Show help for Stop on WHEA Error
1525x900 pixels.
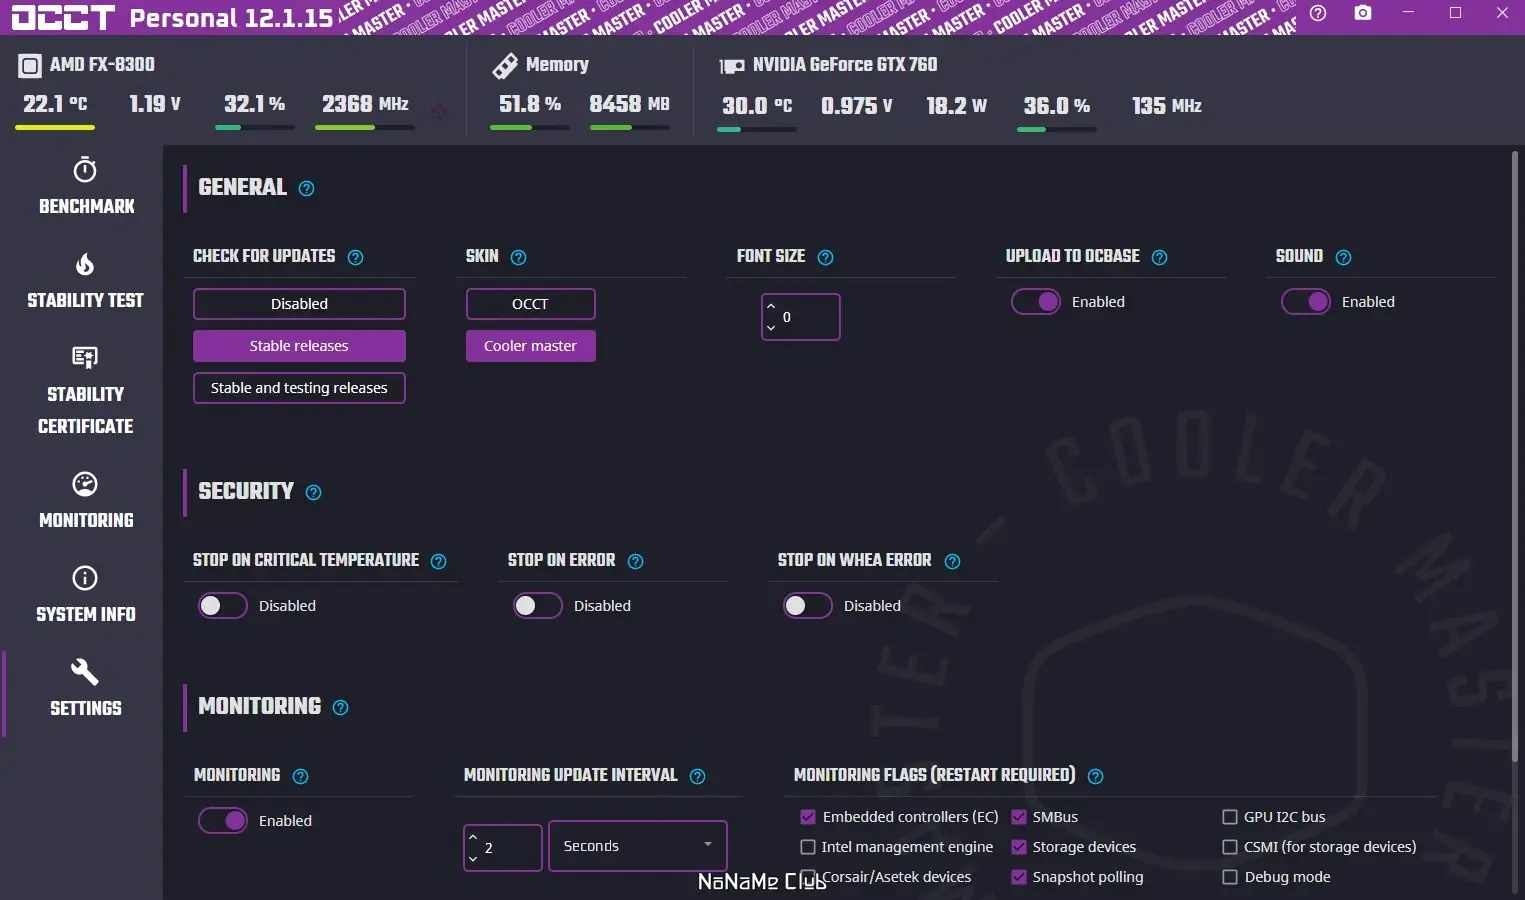(x=952, y=561)
